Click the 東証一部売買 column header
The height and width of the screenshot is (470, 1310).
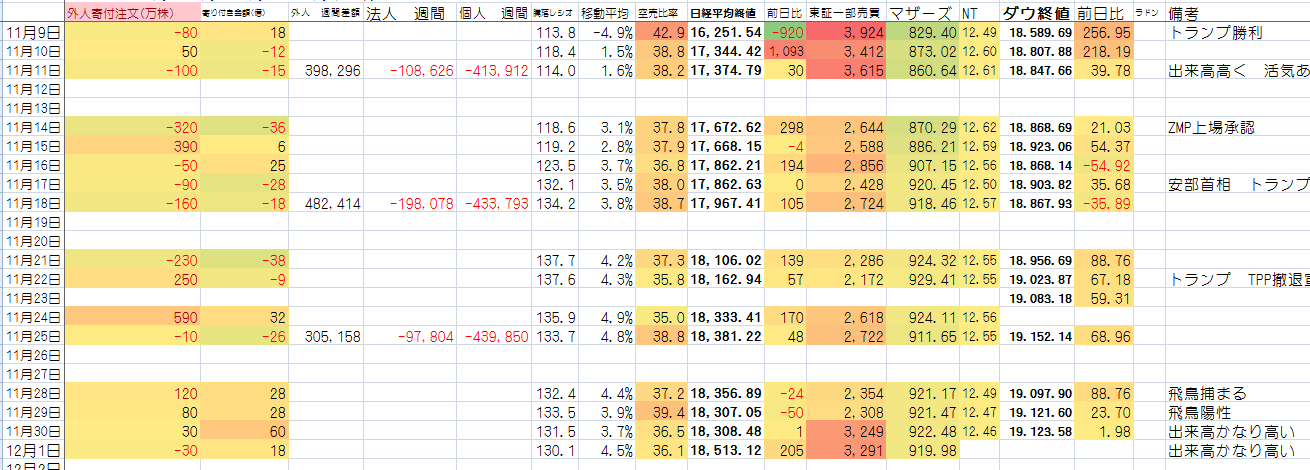[844, 14]
